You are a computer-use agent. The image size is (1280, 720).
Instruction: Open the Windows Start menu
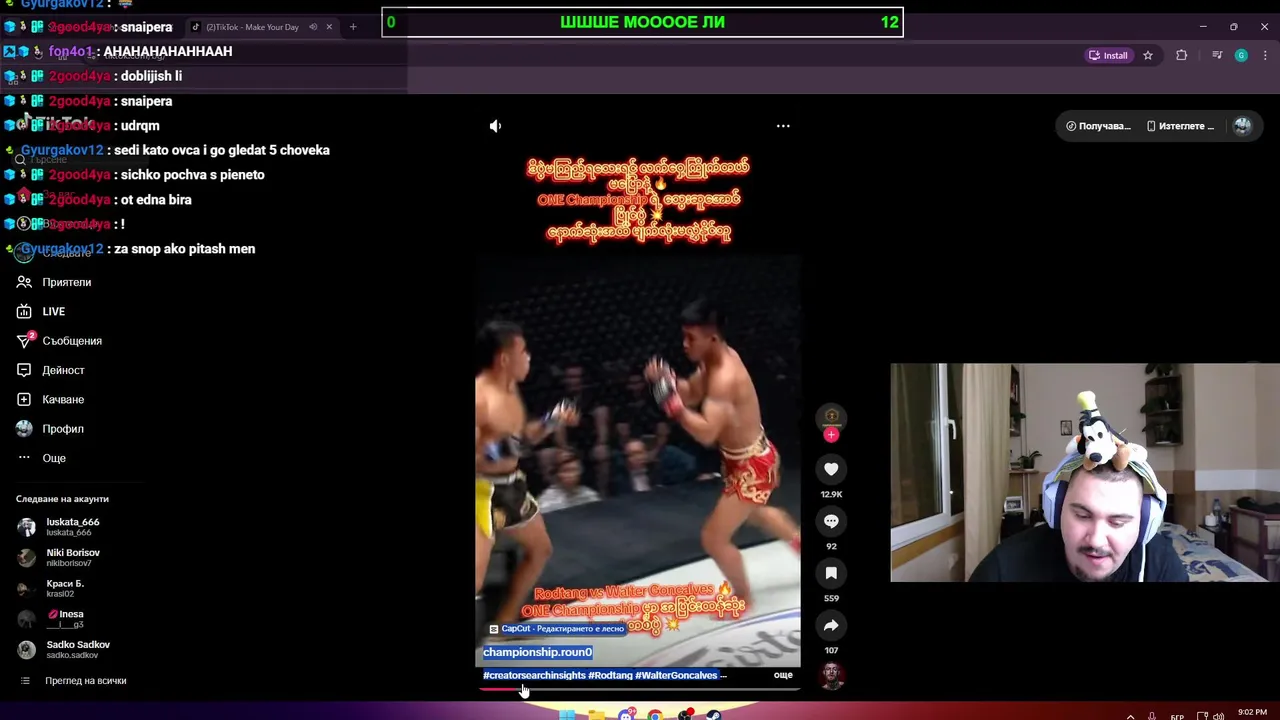tap(567, 715)
